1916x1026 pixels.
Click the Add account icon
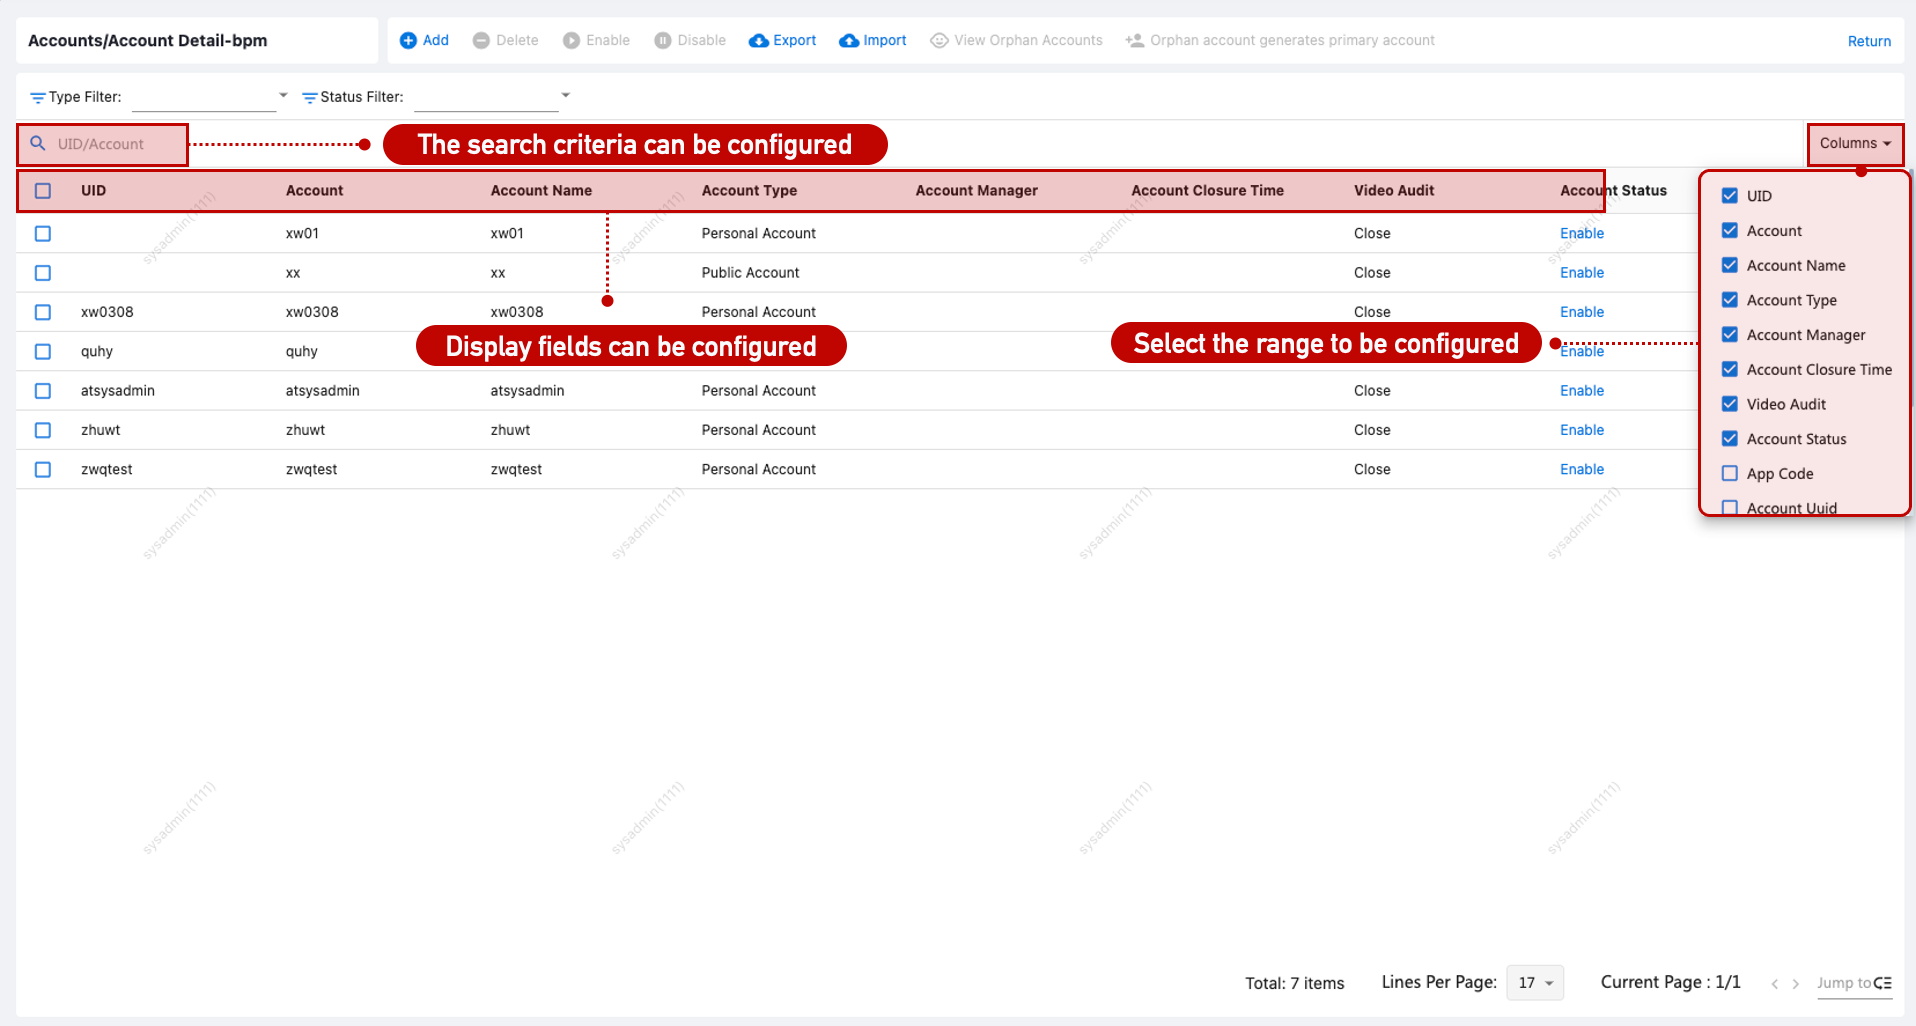(x=409, y=40)
